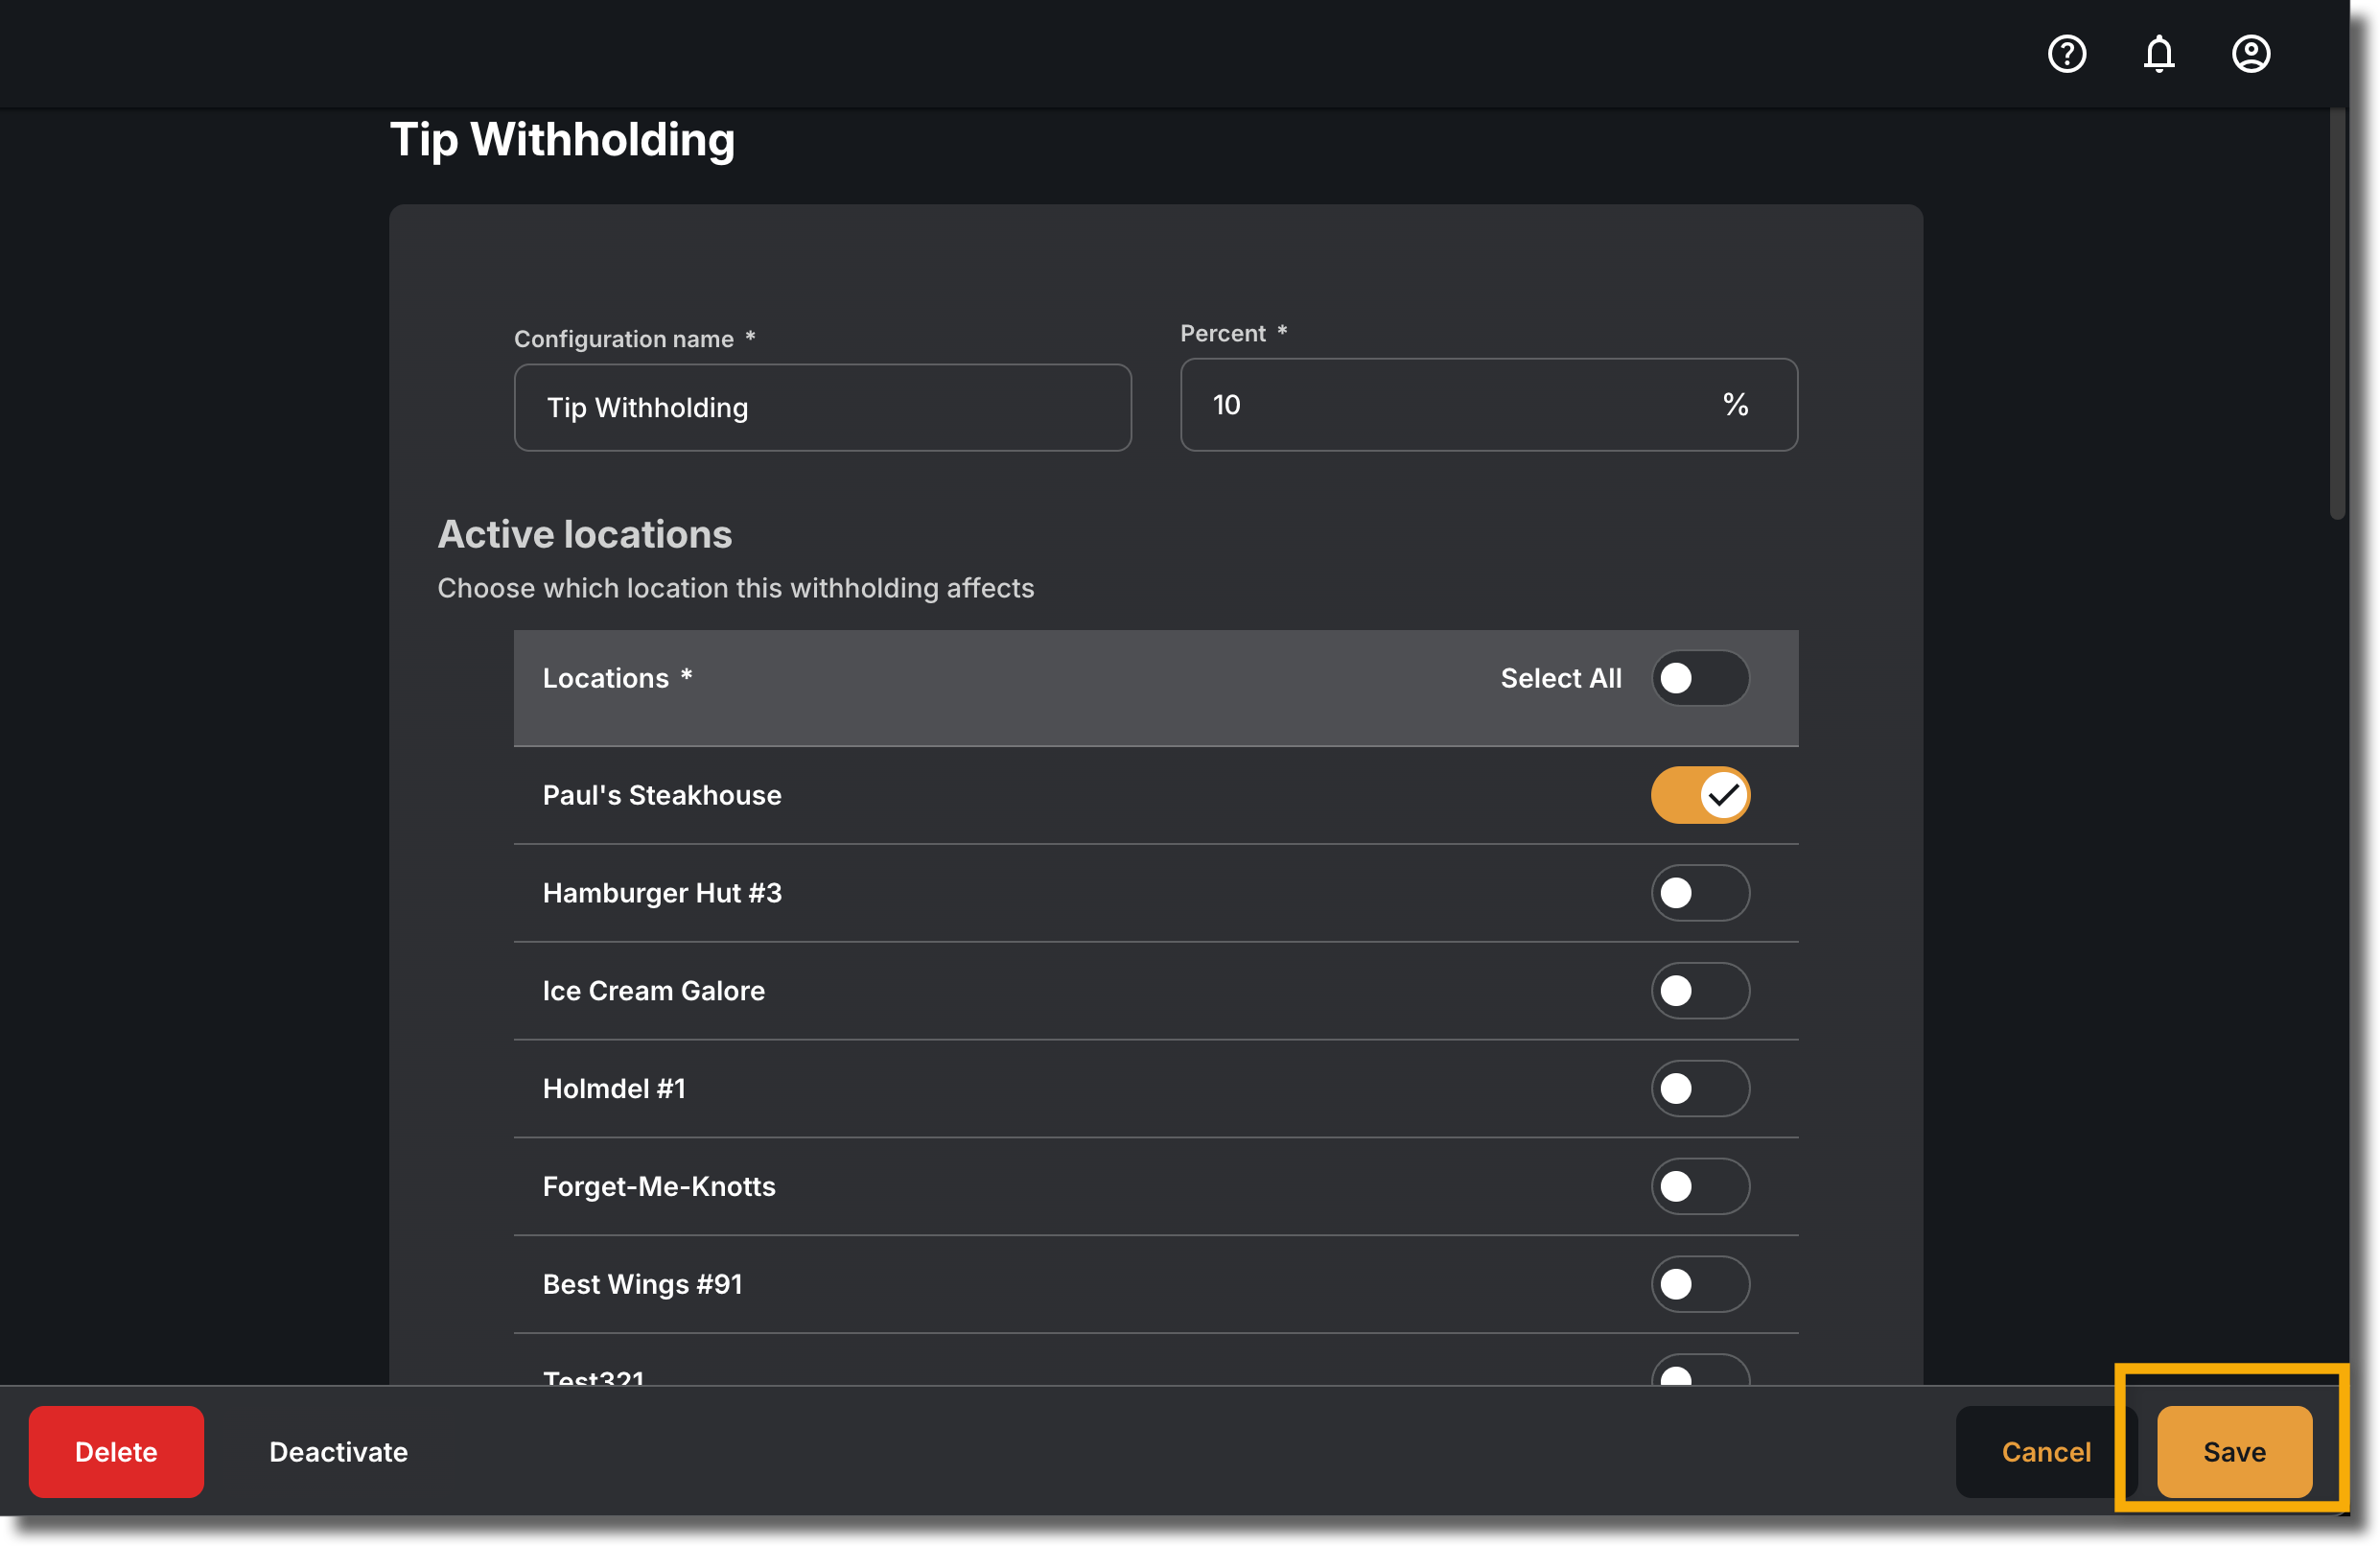Turn on the Holmdel #1 toggle

click(x=1700, y=1088)
